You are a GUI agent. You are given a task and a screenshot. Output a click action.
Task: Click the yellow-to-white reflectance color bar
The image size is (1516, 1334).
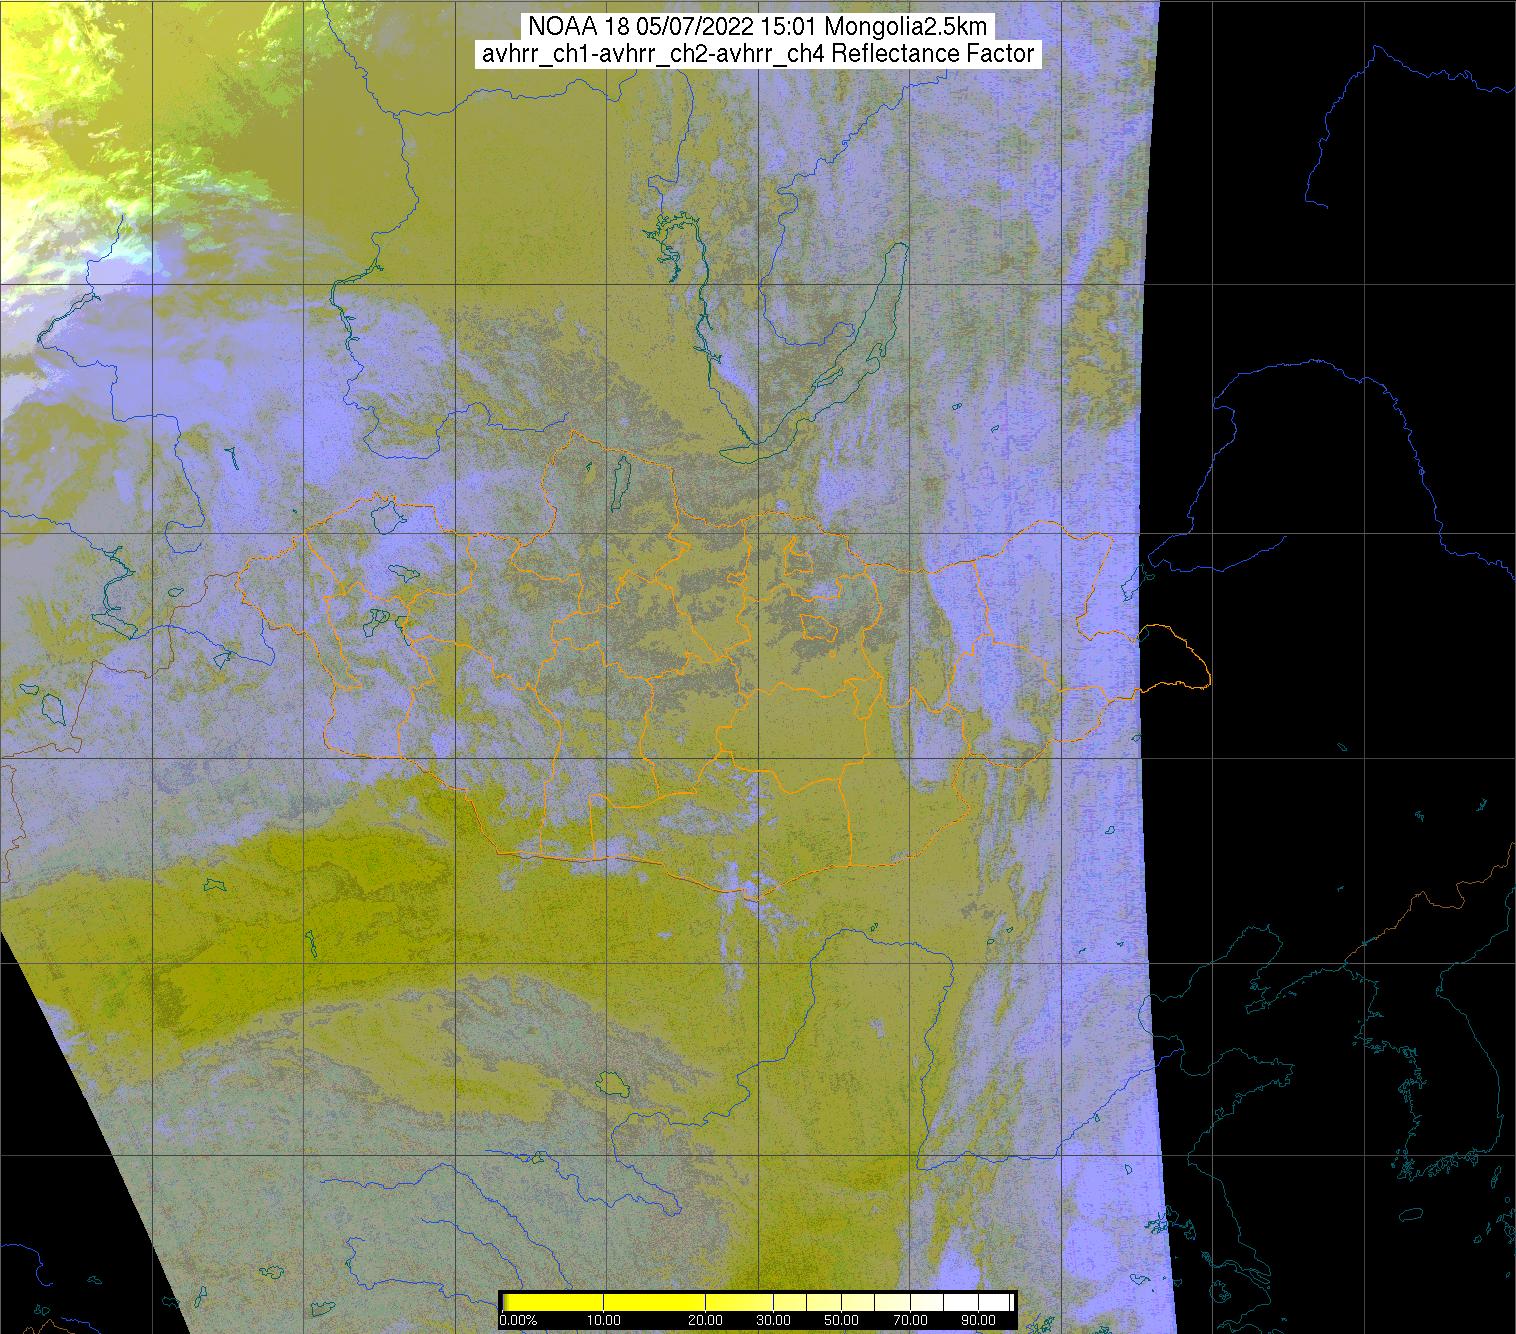(757, 1303)
